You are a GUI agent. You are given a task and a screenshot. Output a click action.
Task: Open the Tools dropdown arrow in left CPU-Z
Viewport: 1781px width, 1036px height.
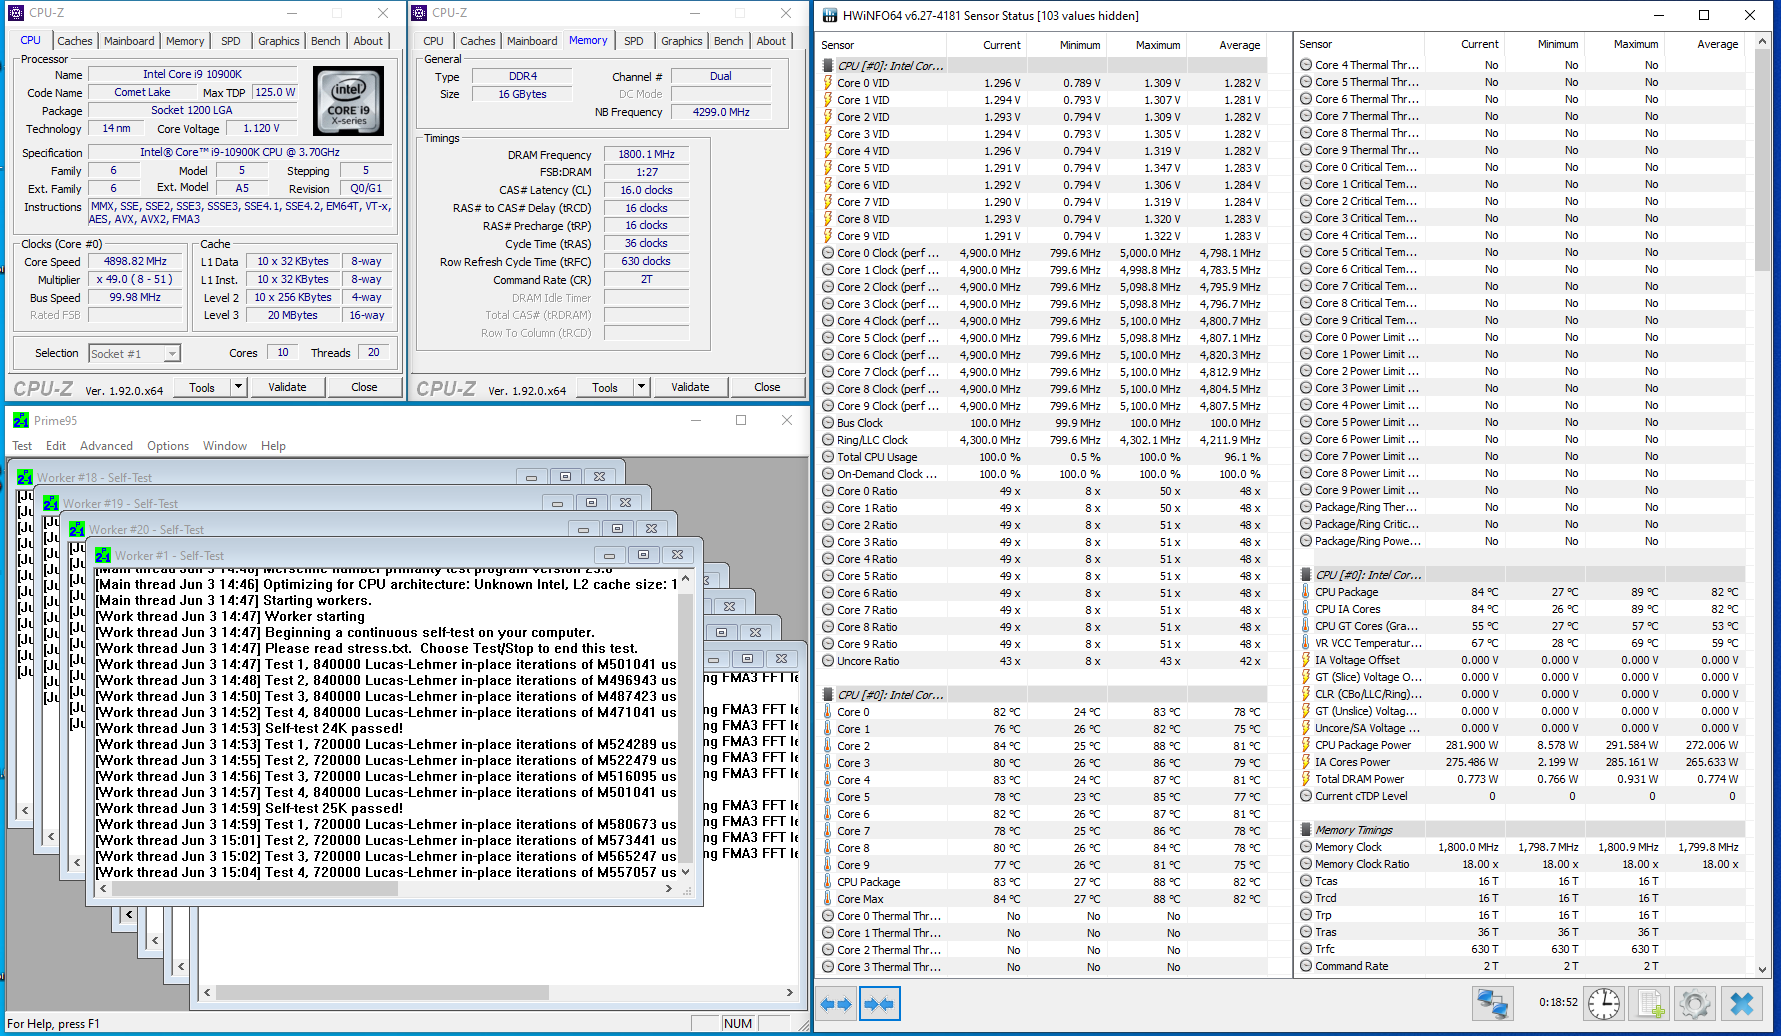pyautogui.click(x=238, y=387)
